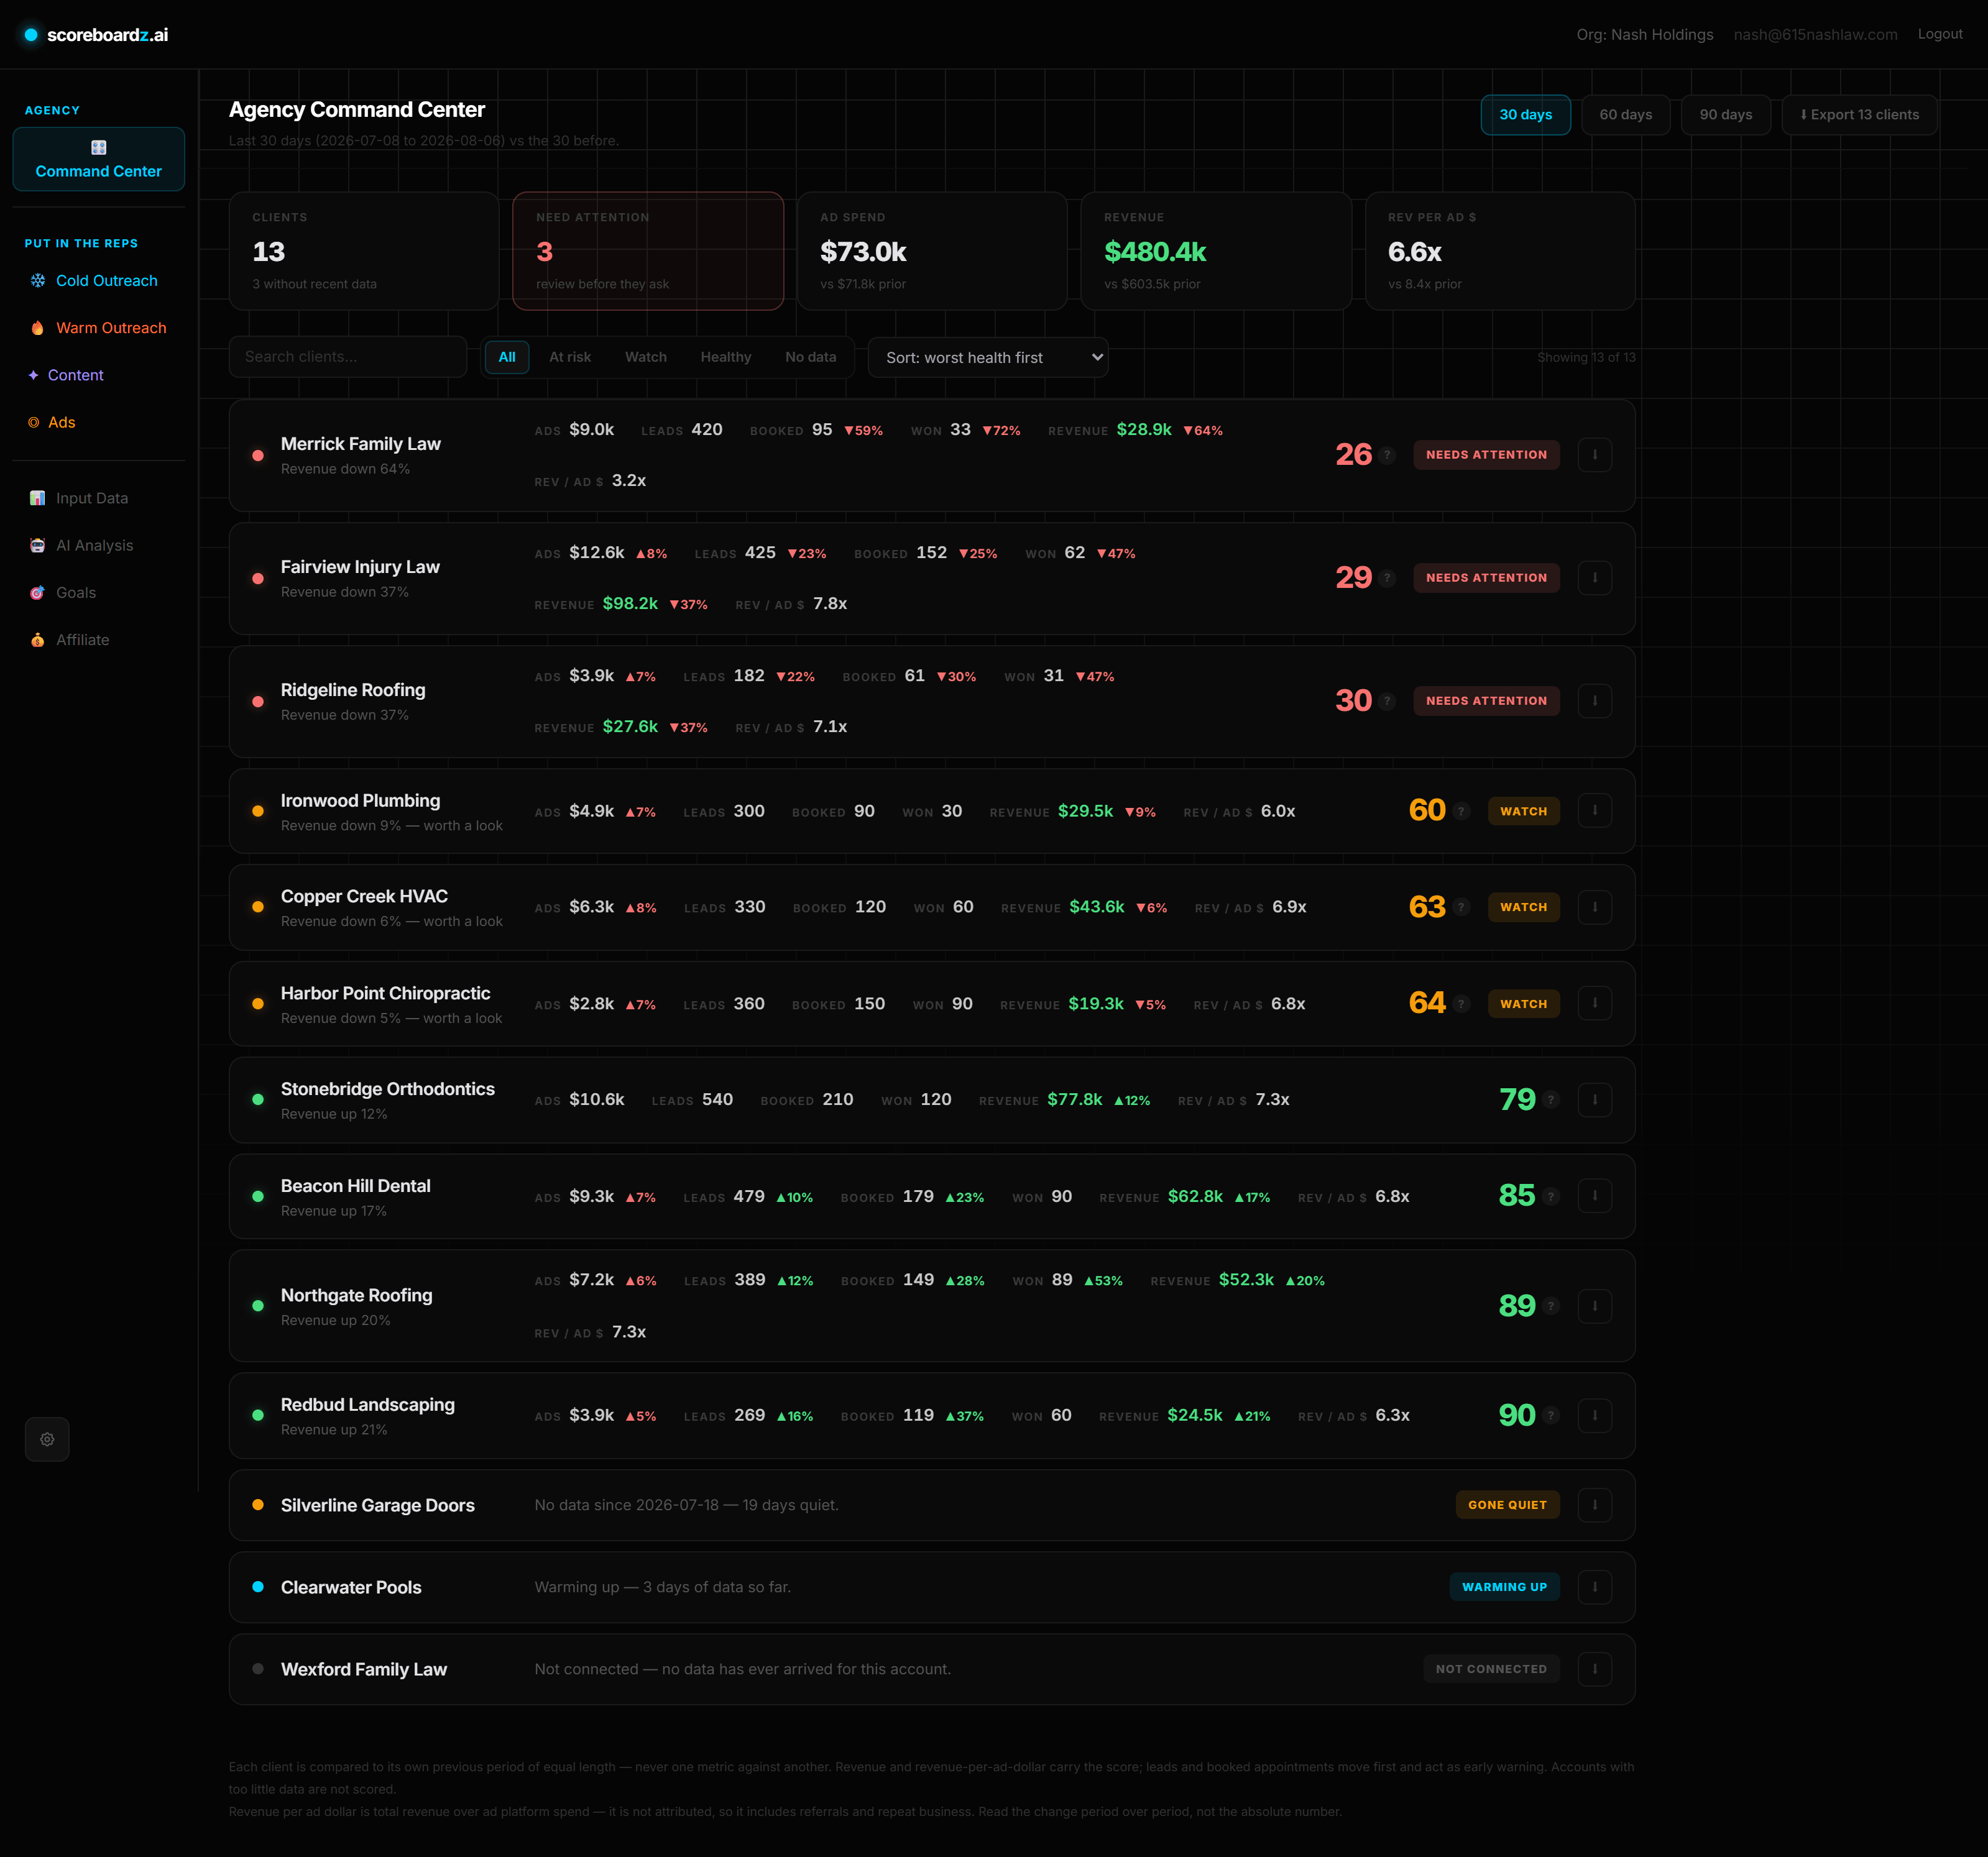Open the settings gear at sidebar bottom
This screenshot has height=1857, width=1988.
click(x=47, y=1439)
